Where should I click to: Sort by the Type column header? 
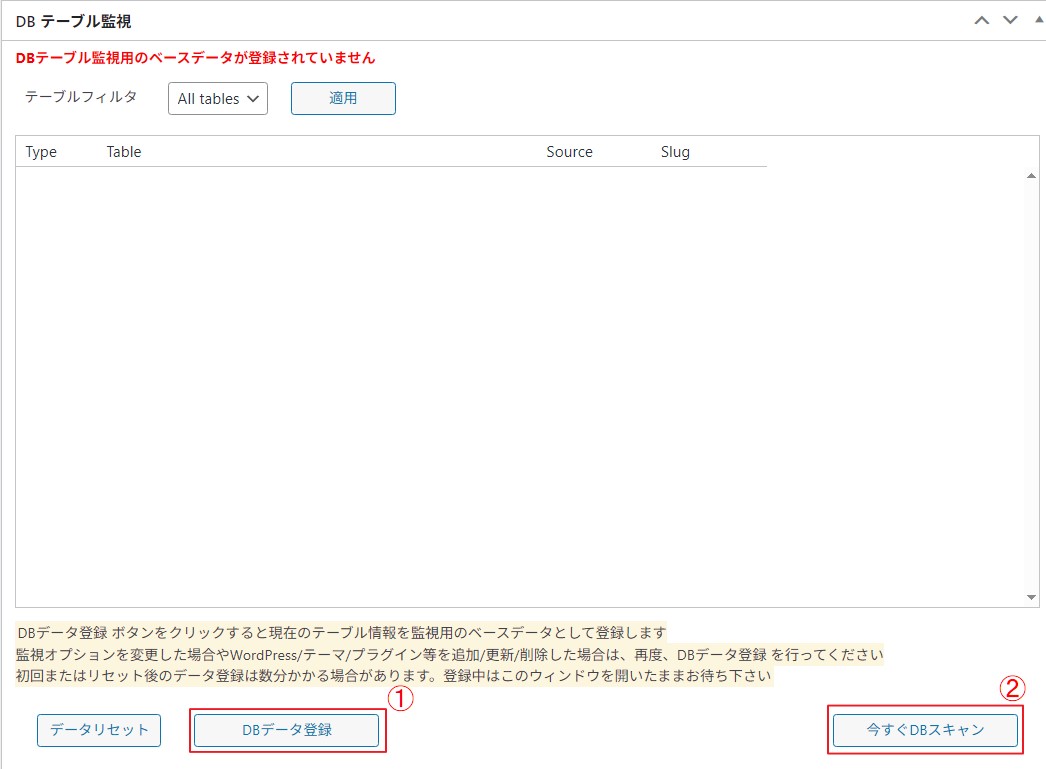click(41, 152)
